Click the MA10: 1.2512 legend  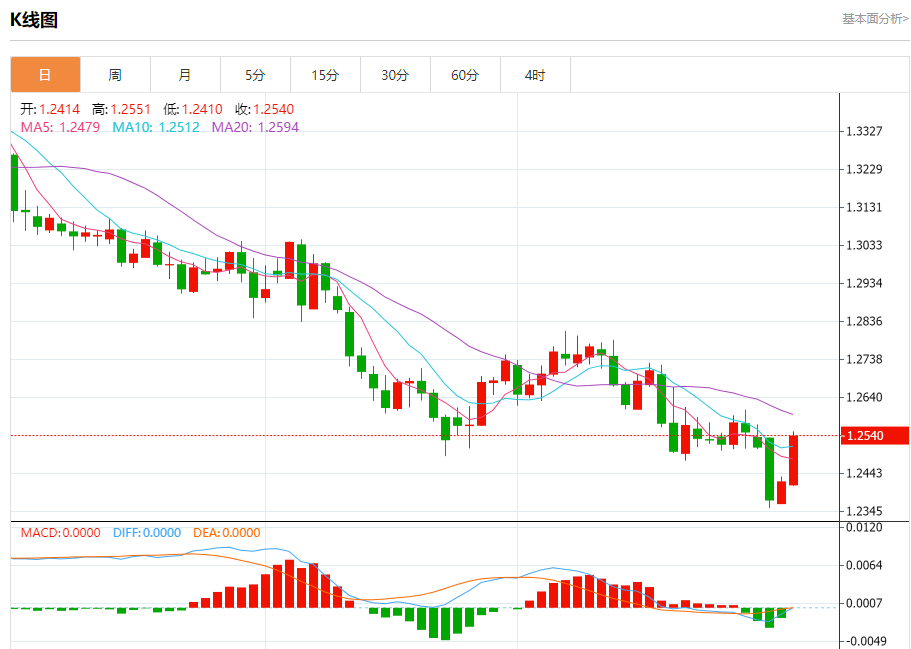click(156, 127)
